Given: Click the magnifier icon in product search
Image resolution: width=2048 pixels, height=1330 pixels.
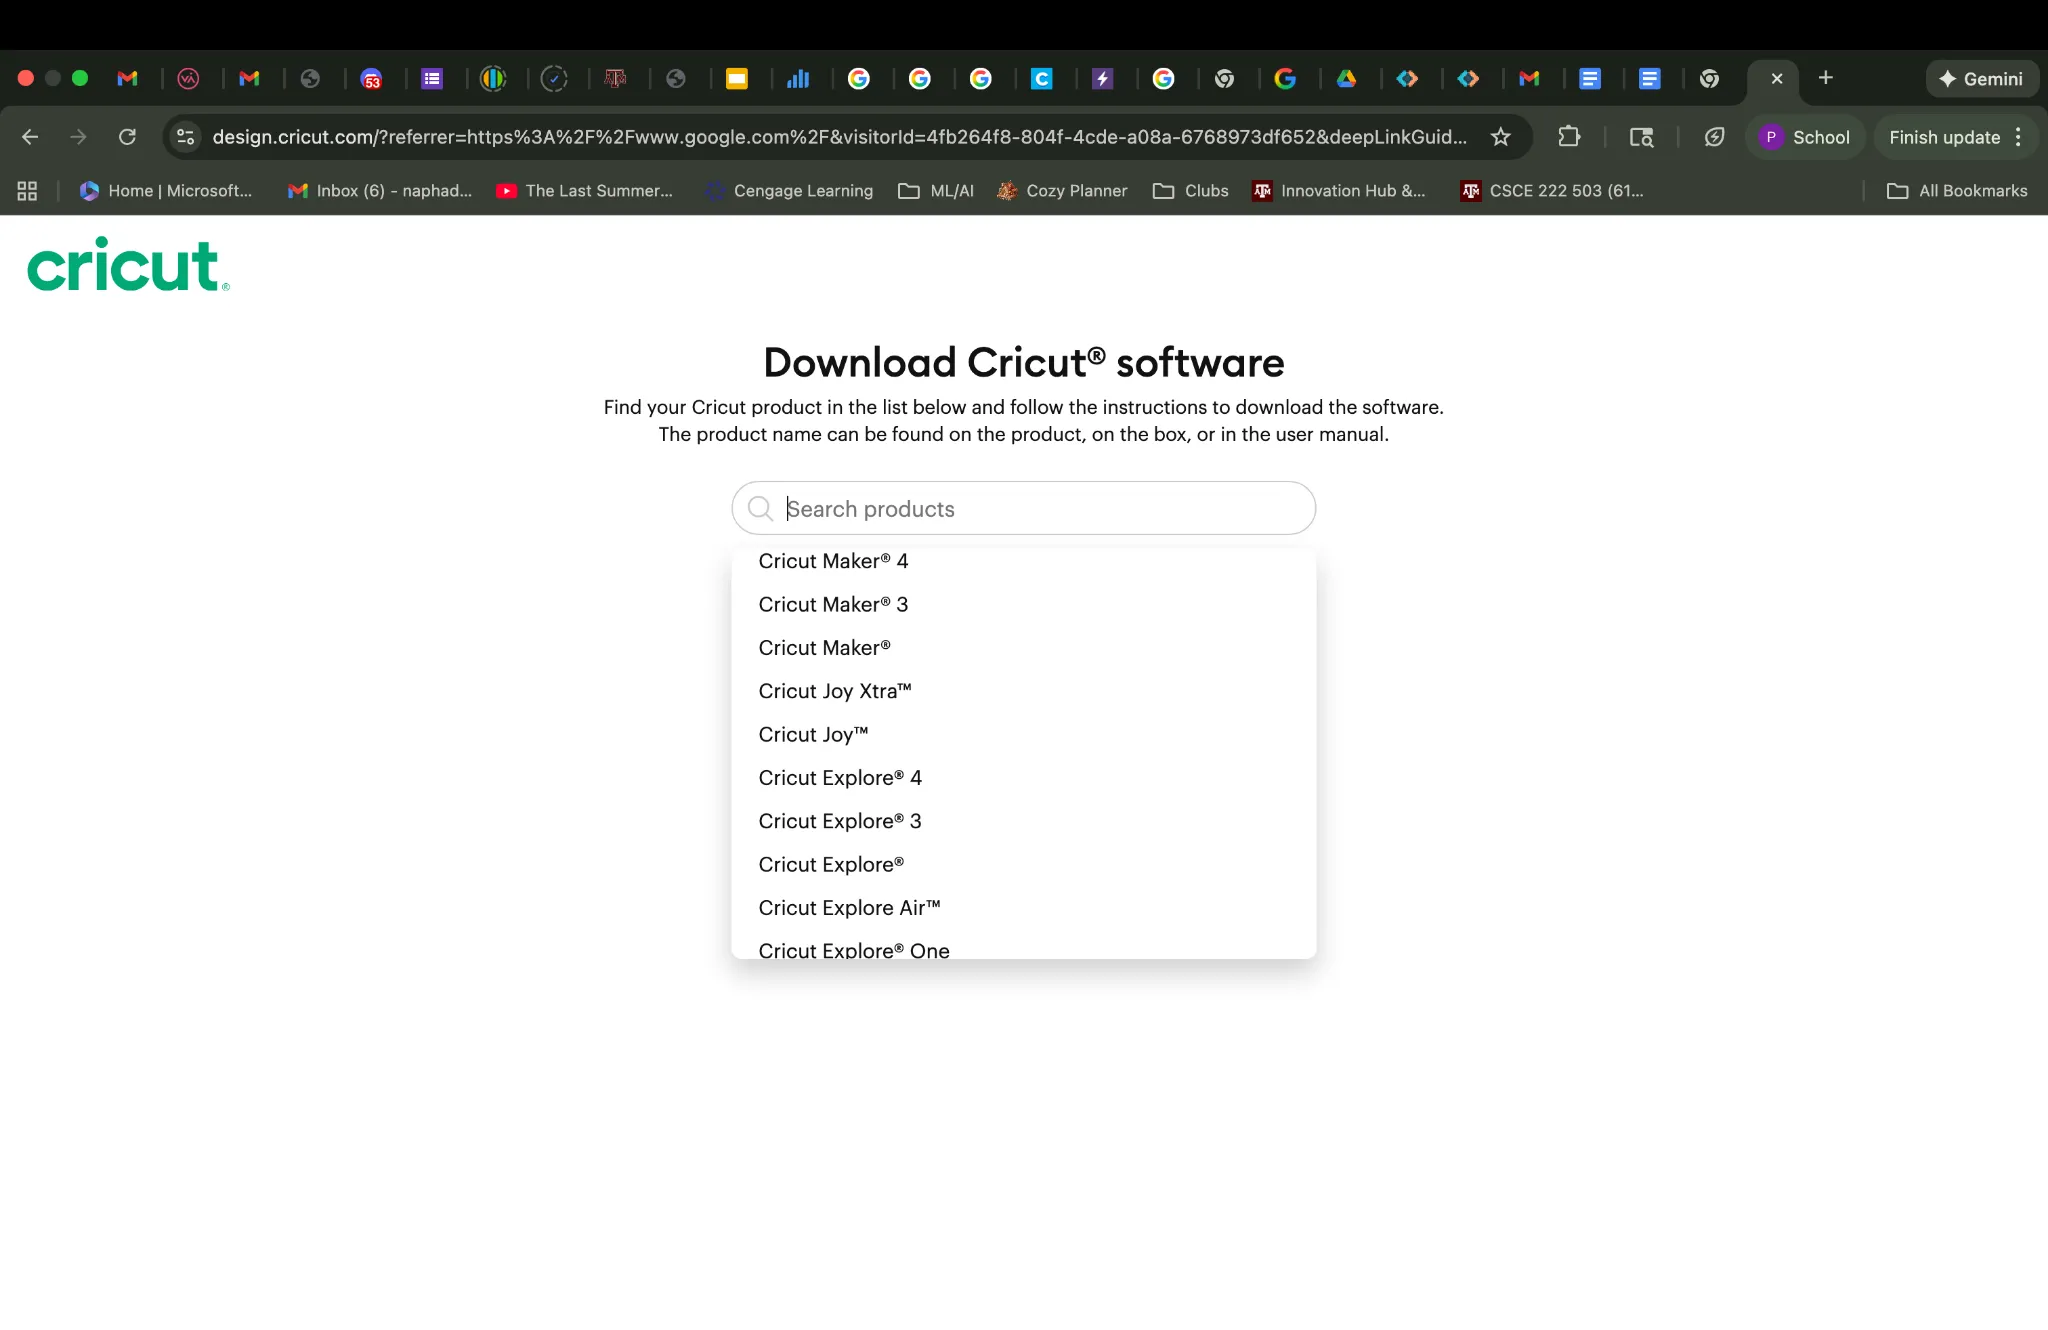Looking at the screenshot, I should (x=760, y=508).
